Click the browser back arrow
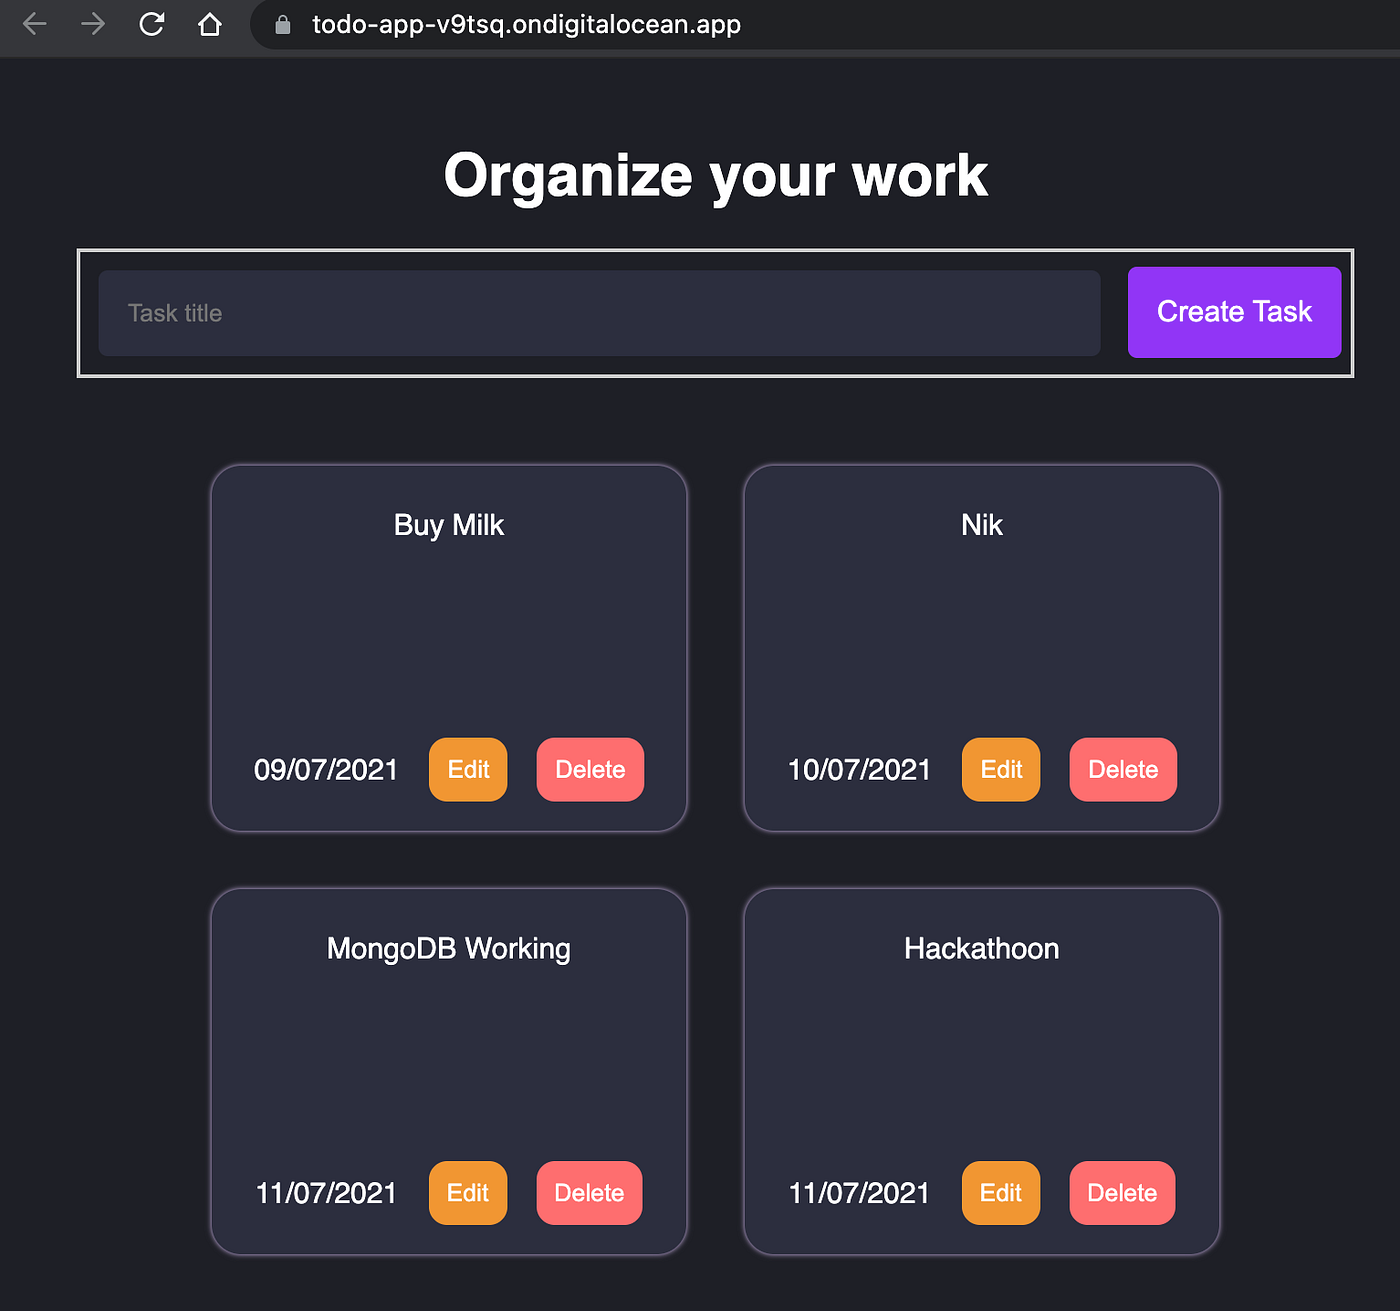1400x1311 pixels. click(x=35, y=25)
